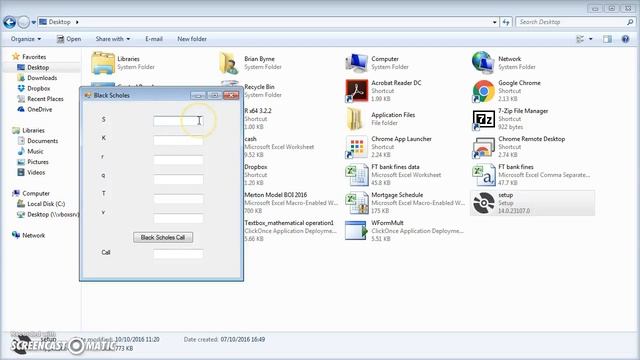Select the 7-Zip File Manager icon

pos(483,119)
